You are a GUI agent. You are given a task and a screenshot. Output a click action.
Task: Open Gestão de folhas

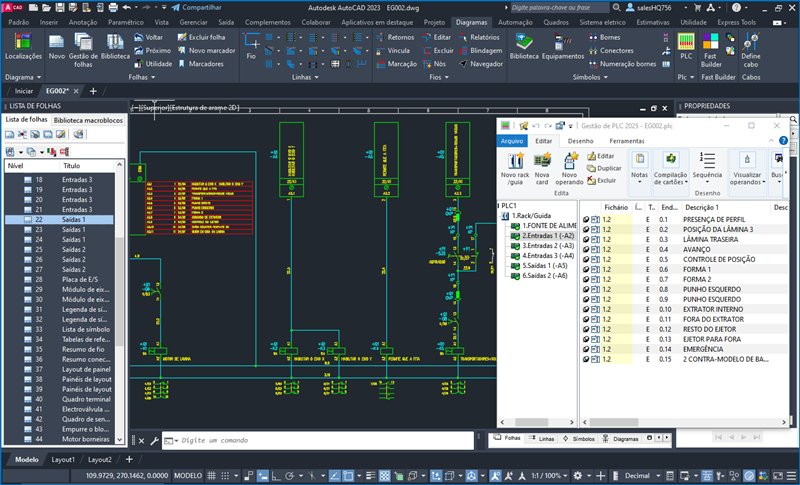click(x=83, y=50)
